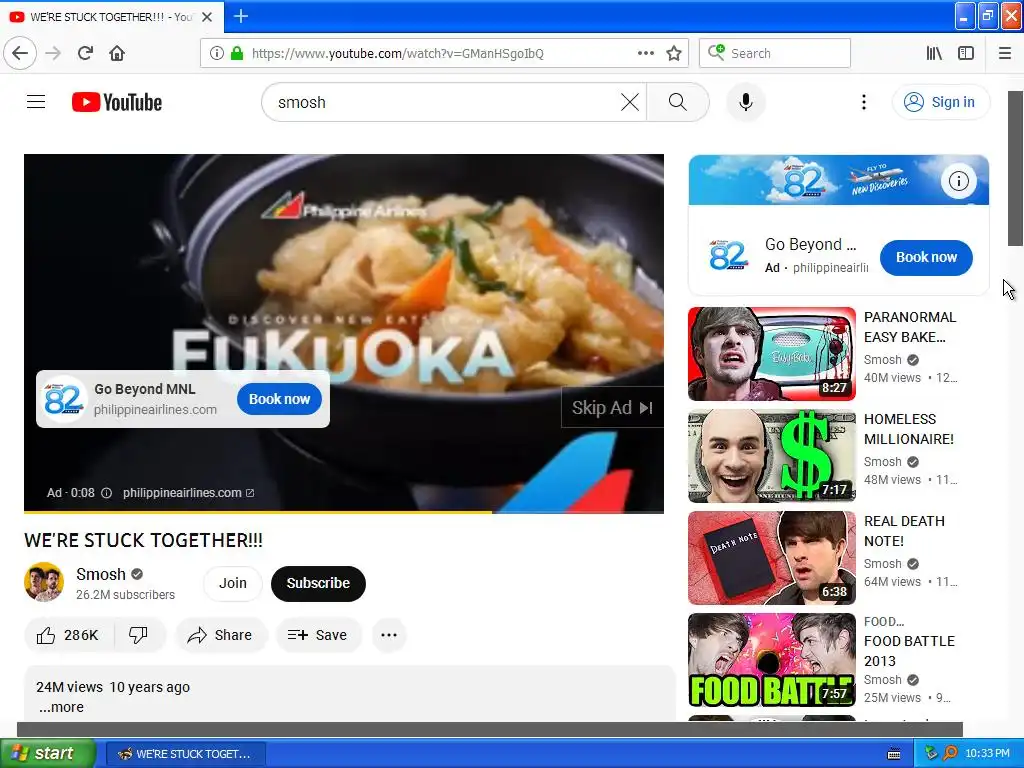
Task: Visit philippineairlines.com link under the video
Action: coord(188,493)
